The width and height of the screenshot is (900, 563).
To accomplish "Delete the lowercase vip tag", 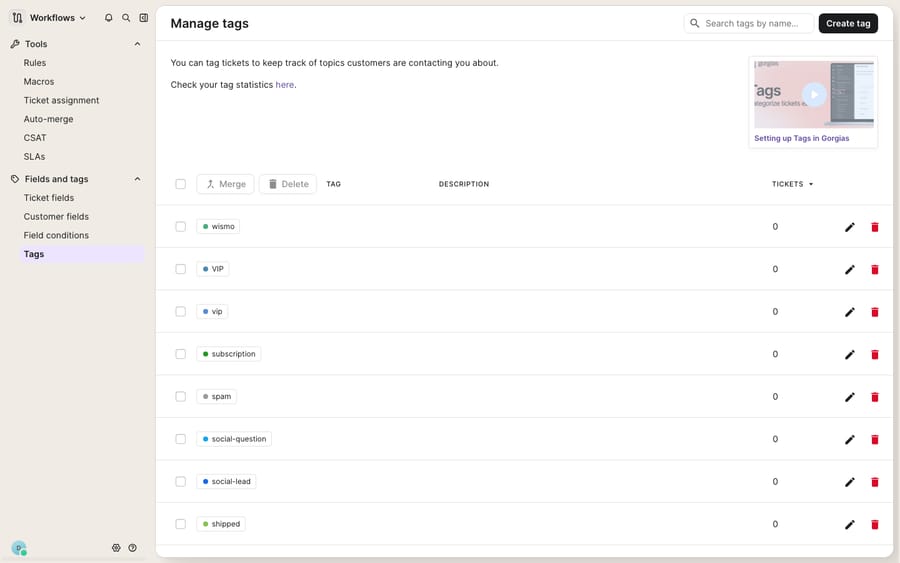I will (875, 312).
